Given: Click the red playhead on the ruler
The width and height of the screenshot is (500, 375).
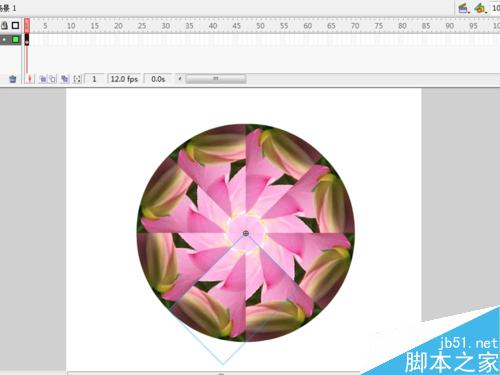Looking at the screenshot, I should [x=27, y=25].
